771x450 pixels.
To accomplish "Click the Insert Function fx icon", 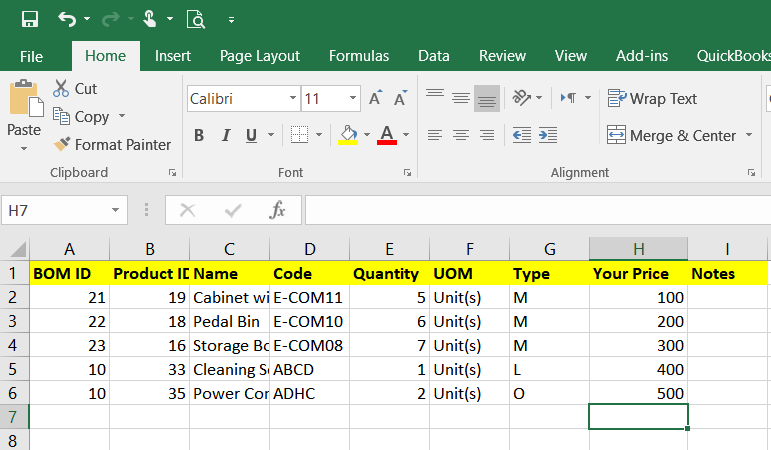I will [x=278, y=210].
